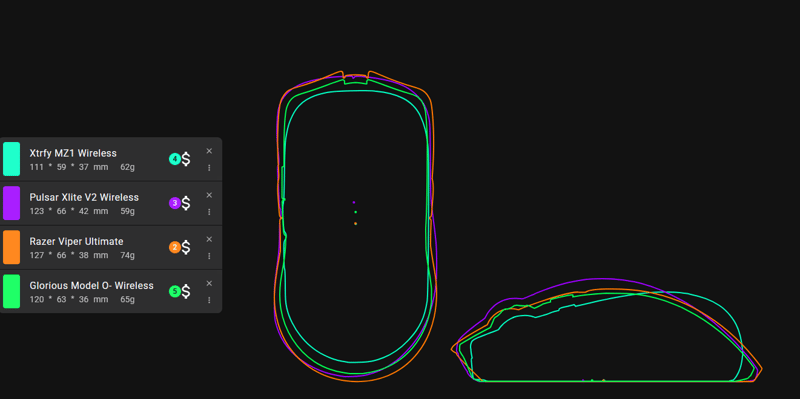Select the Glorious Model O- Wireless name
The width and height of the screenshot is (800, 399).
tap(91, 286)
